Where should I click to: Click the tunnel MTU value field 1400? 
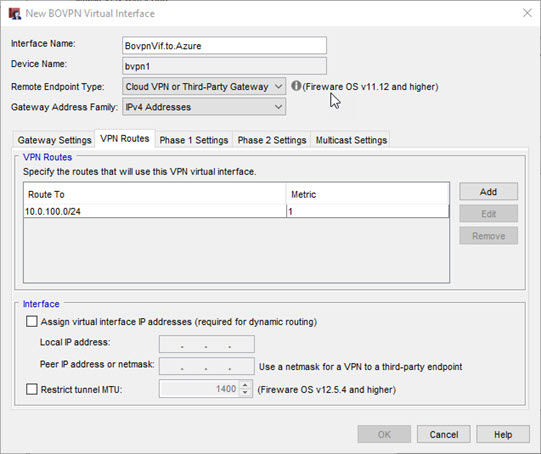click(199, 389)
